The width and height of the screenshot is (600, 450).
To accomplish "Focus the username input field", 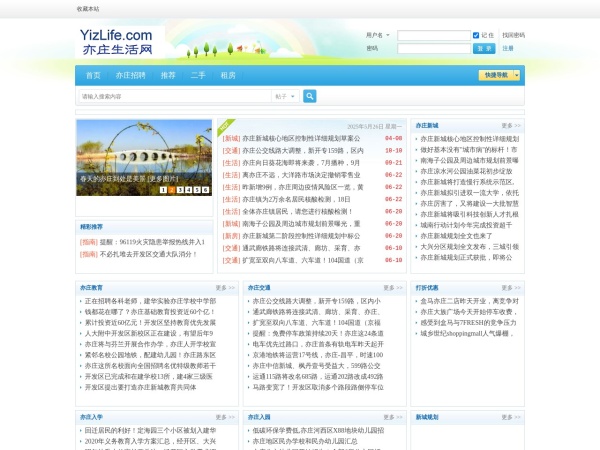I will pyautogui.click(x=434, y=35).
